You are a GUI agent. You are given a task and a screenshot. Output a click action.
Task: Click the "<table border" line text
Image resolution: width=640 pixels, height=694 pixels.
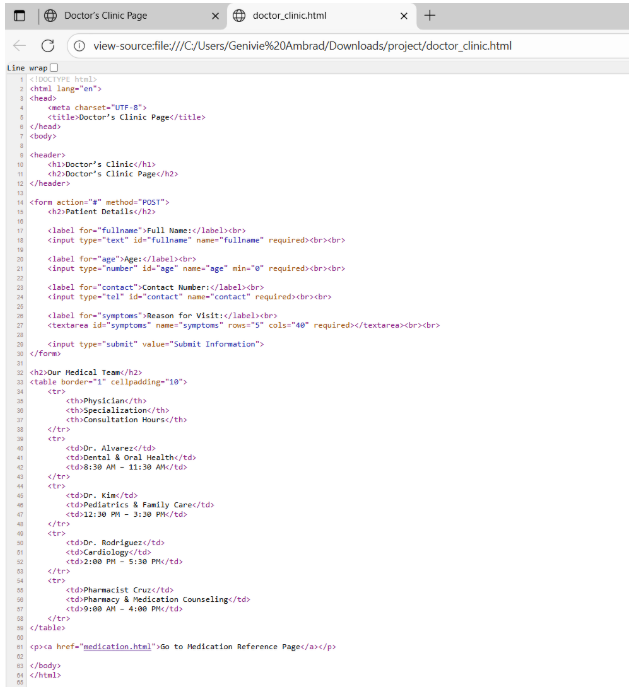(108, 382)
